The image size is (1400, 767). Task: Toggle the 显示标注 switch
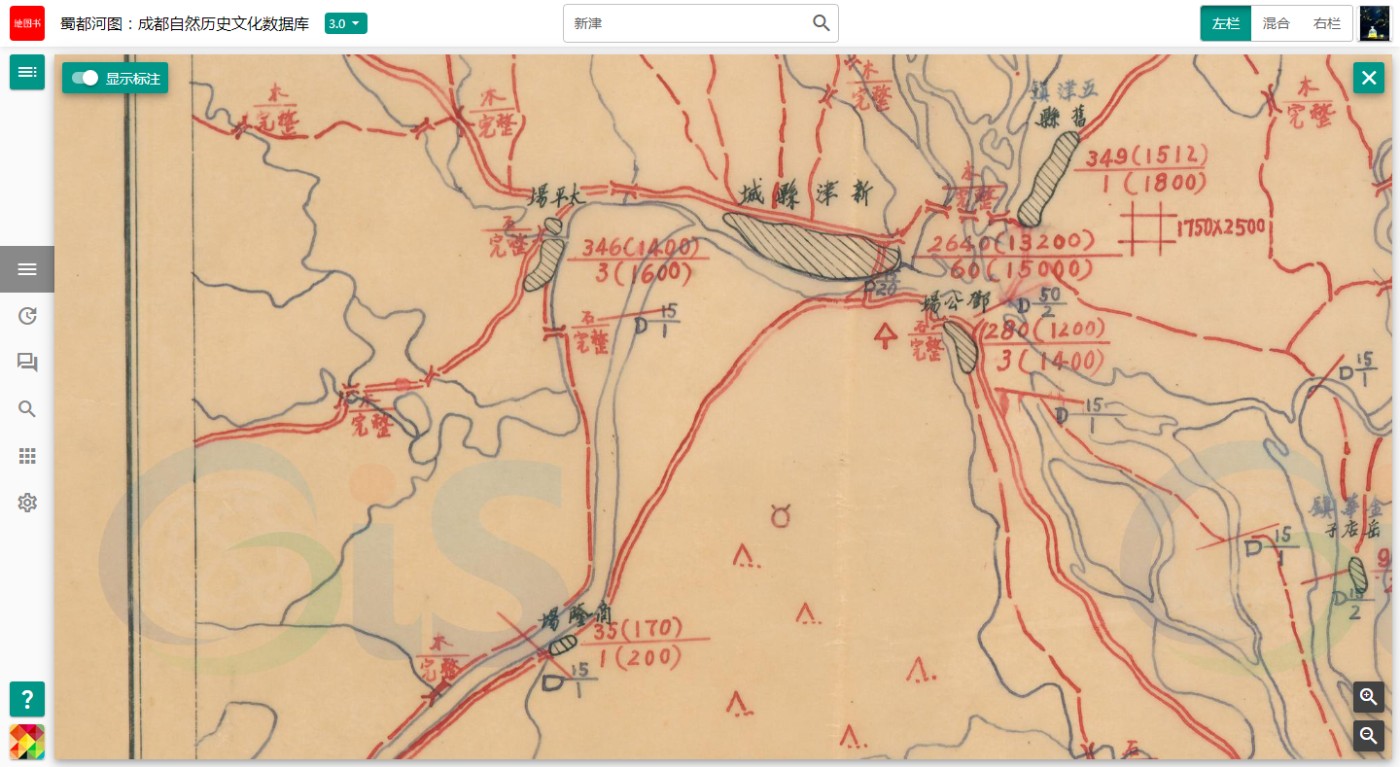pos(86,78)
